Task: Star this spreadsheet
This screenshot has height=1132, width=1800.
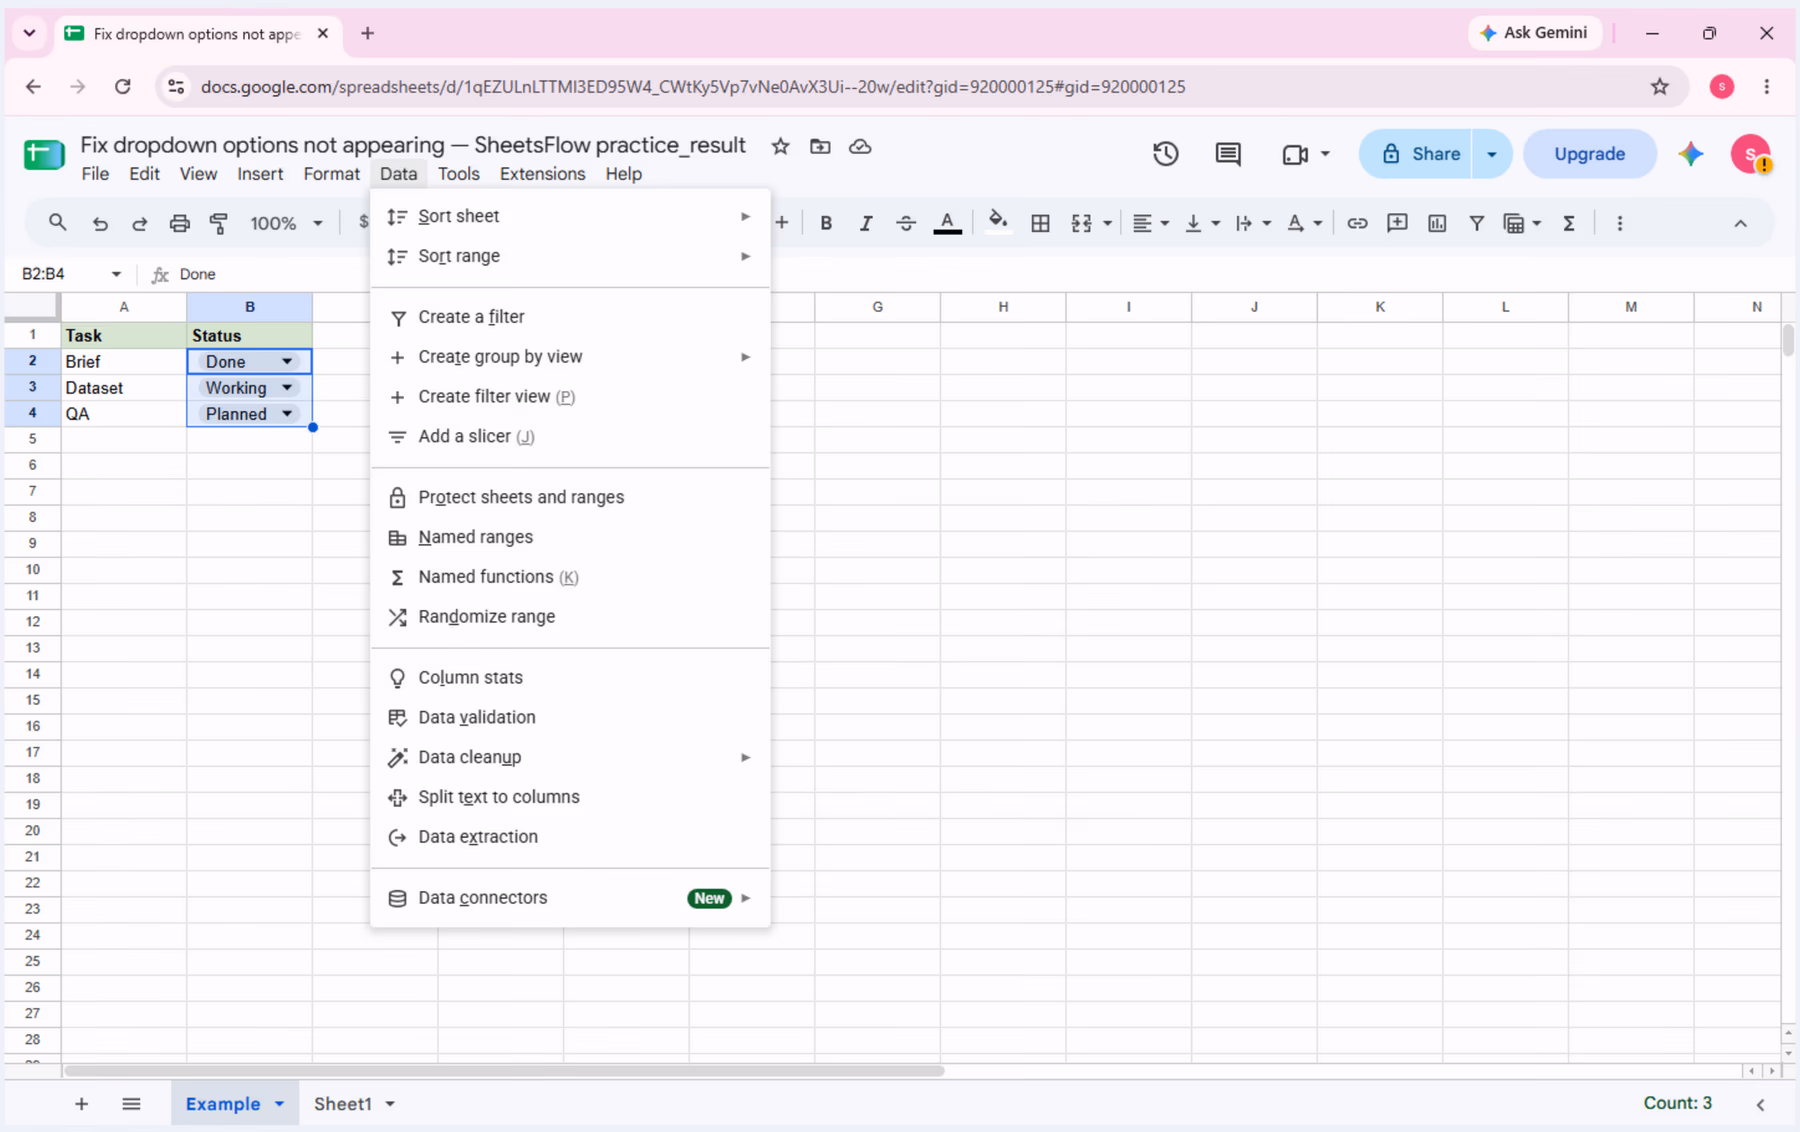Action: pos(781,146)
